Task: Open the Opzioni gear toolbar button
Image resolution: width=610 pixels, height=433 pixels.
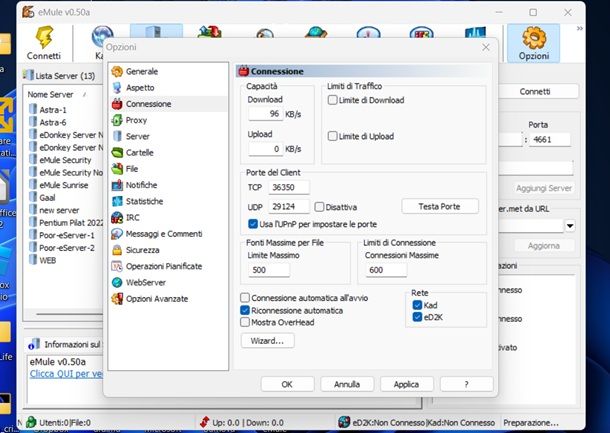Action: click(533, 43)
